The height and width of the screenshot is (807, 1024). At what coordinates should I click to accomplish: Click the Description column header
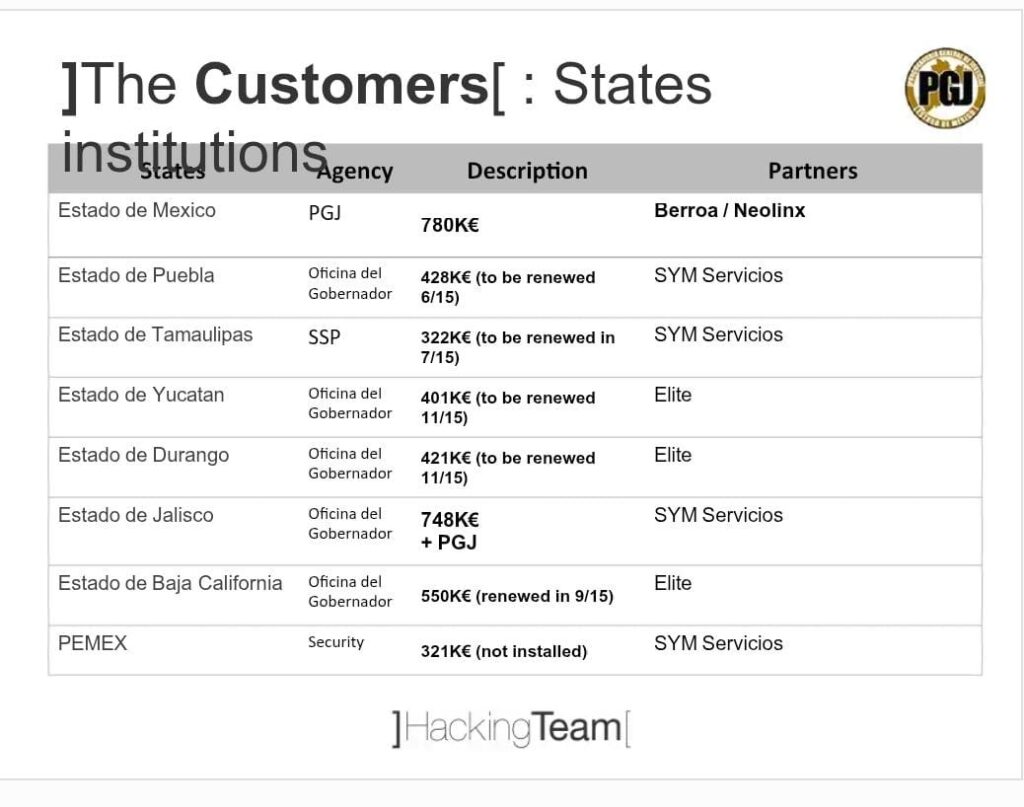(527, 171)
